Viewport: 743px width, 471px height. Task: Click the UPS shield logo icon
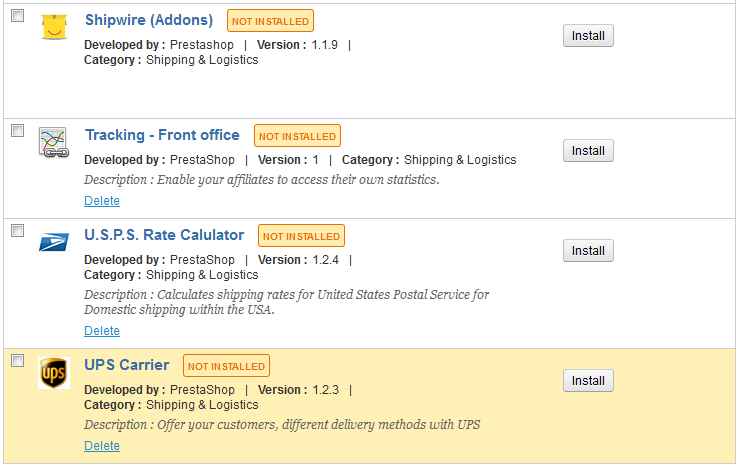pos(53,372)
